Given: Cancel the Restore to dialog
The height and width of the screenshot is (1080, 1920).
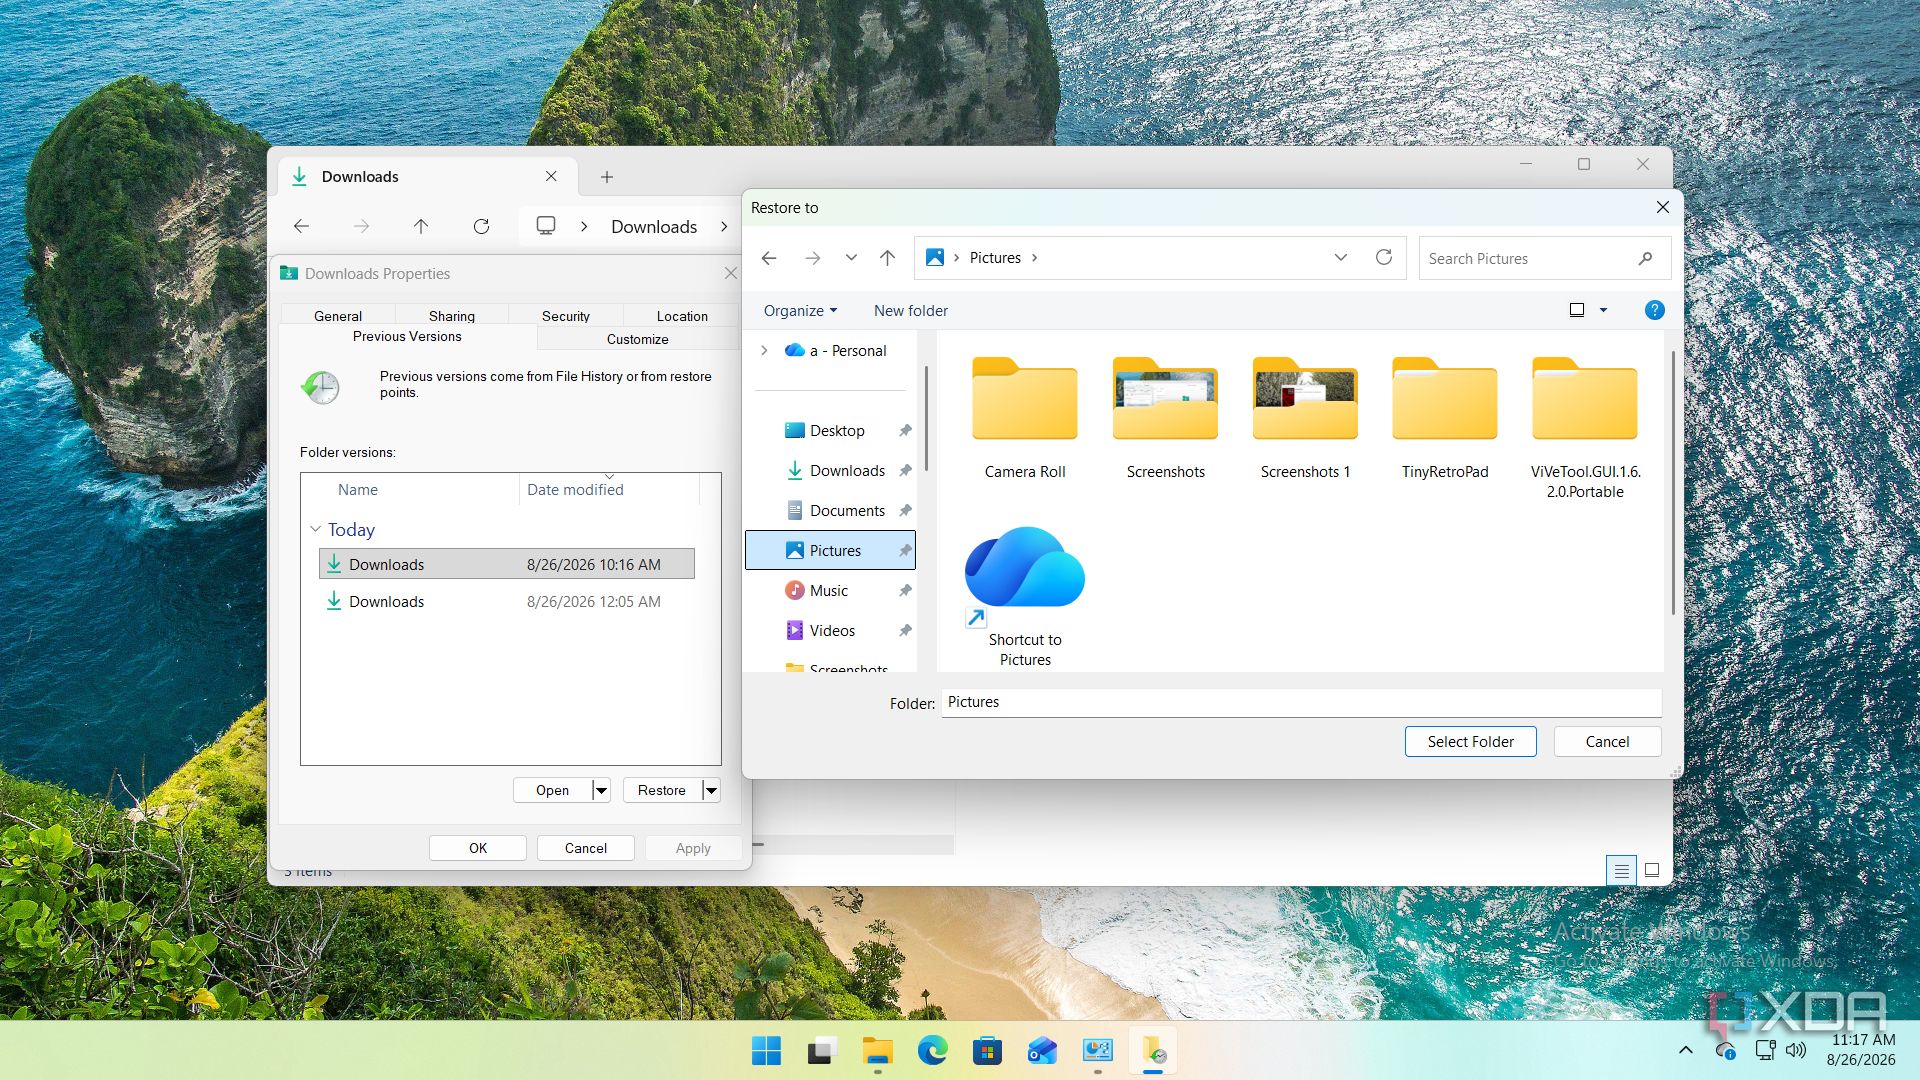Looking at the screenshot, I should (x=1607, y=742).
